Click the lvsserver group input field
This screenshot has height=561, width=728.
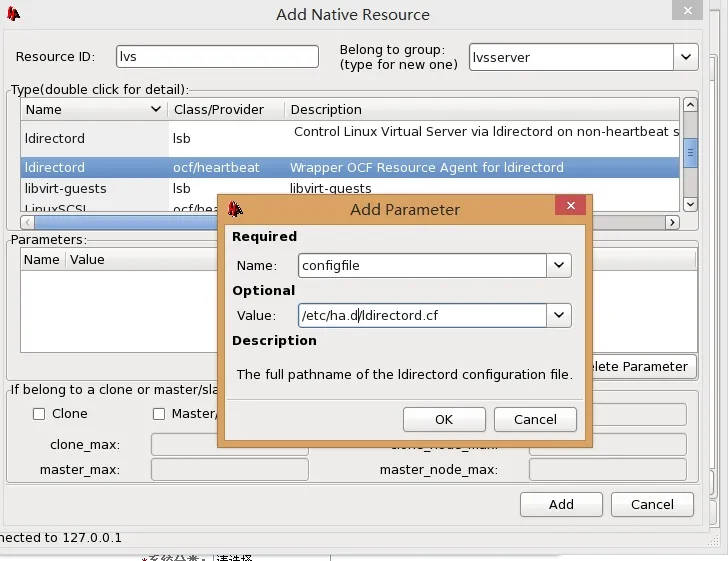click(571, 57)
